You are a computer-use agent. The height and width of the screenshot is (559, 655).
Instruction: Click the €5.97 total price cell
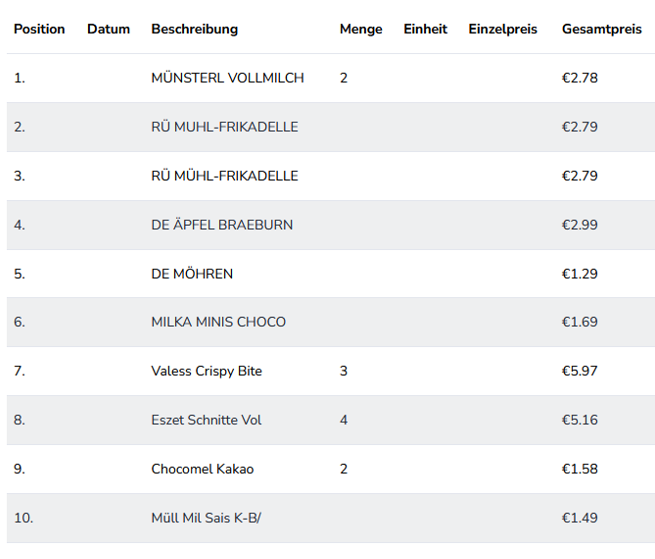click(579, 371)
